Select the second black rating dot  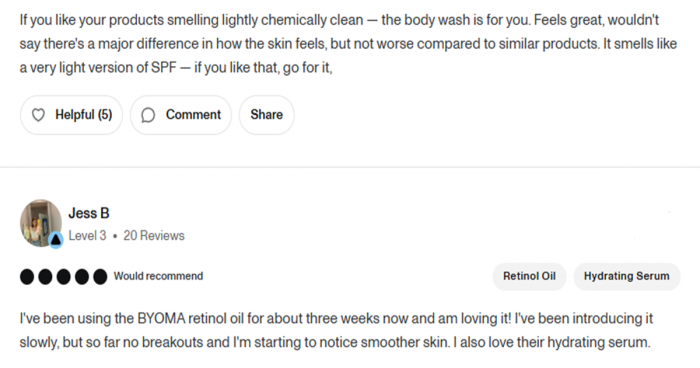click(45, 276)
